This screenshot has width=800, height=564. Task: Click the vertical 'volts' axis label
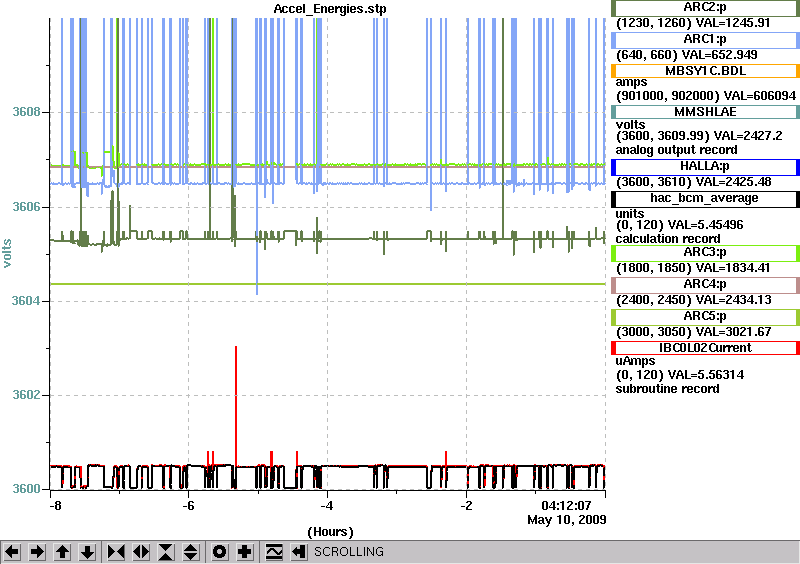[7, 254]
